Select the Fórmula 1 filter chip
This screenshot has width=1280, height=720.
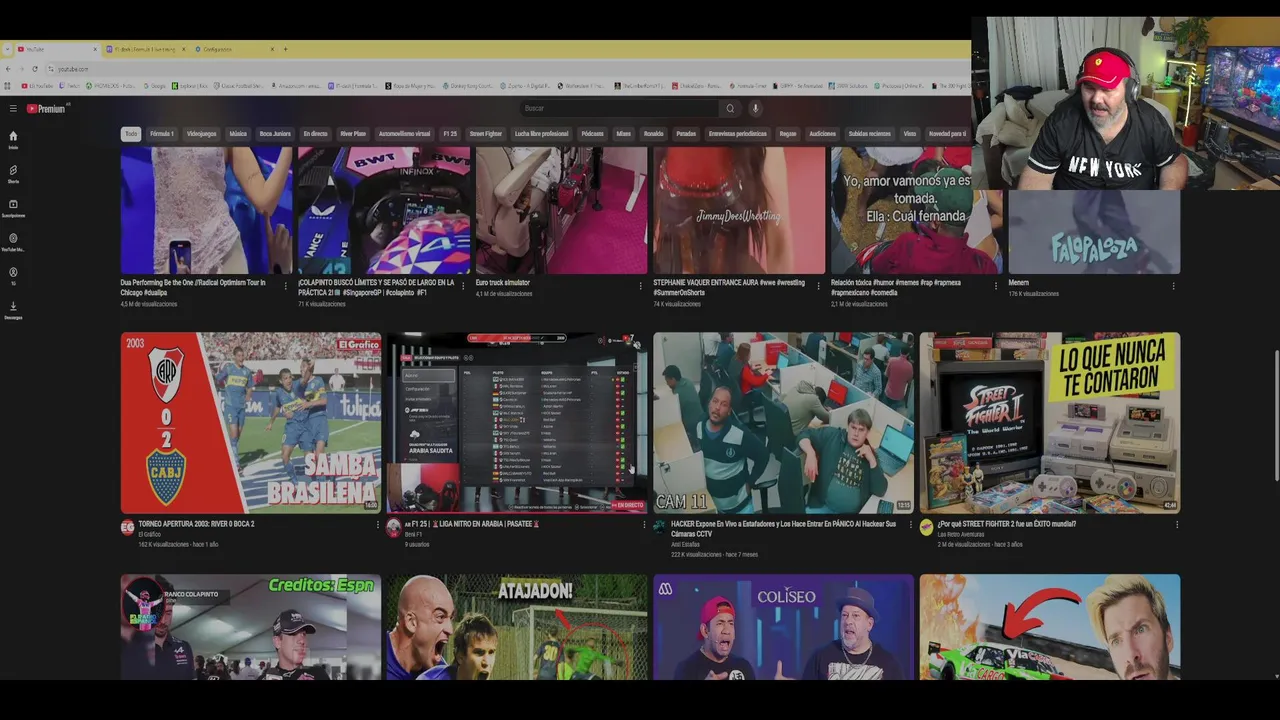[162, 133]
